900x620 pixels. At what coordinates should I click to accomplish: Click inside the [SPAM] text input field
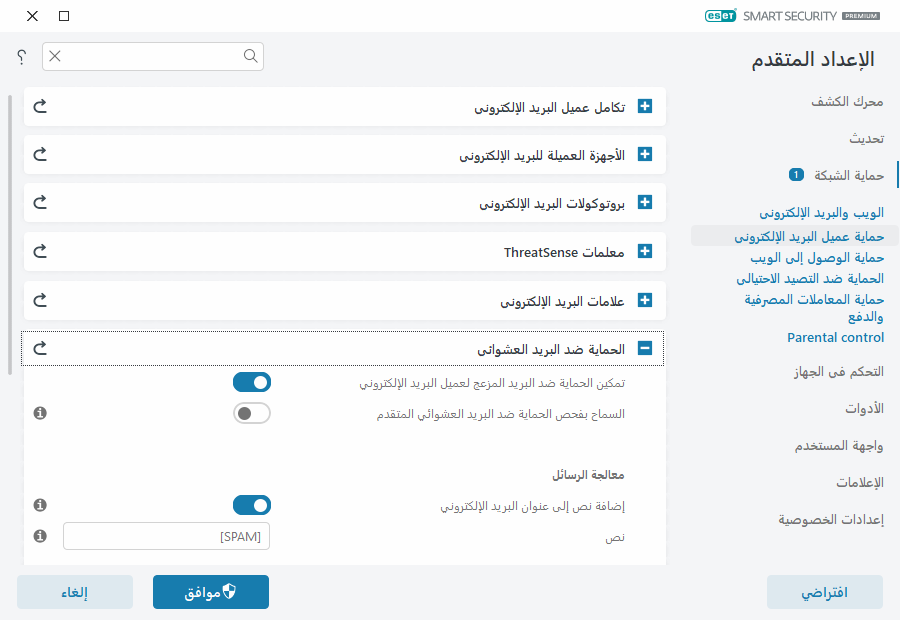pos(166,536)
